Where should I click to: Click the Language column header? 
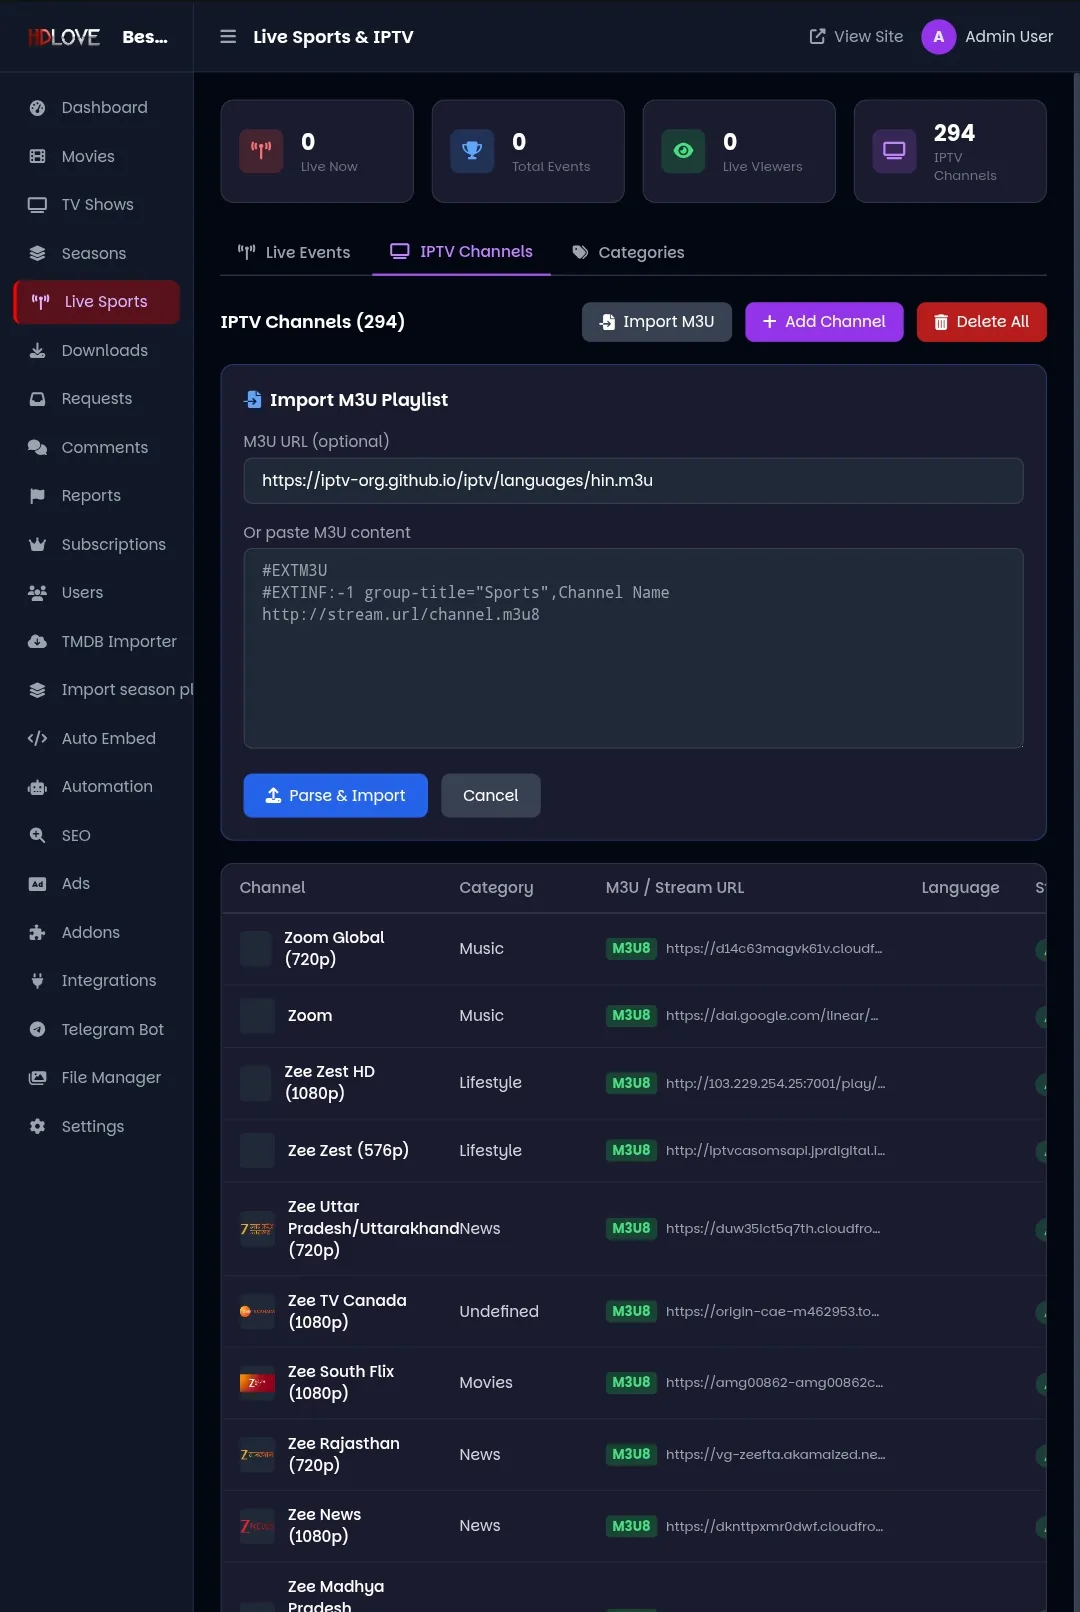960,888
